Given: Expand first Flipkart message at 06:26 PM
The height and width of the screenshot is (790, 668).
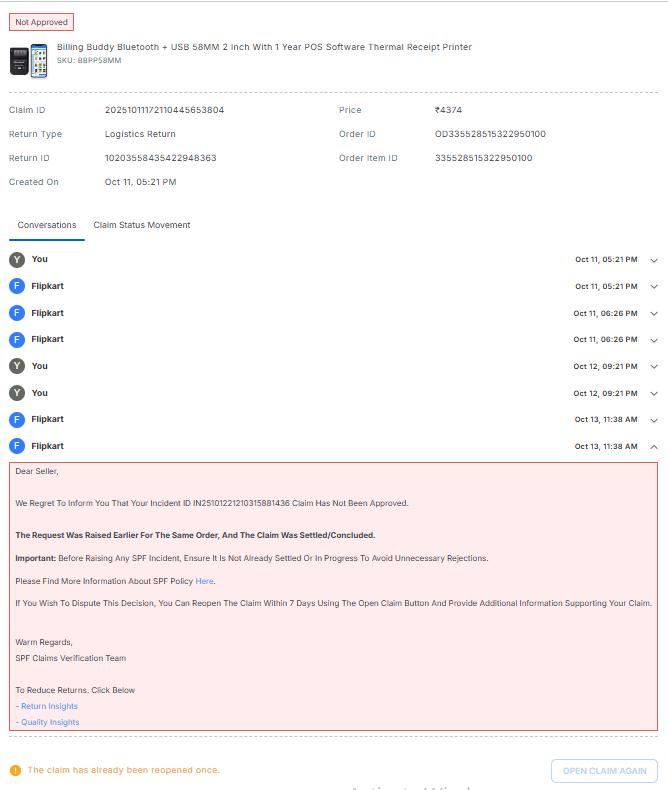Looking at the screenshot, I should tap(654, 313).
